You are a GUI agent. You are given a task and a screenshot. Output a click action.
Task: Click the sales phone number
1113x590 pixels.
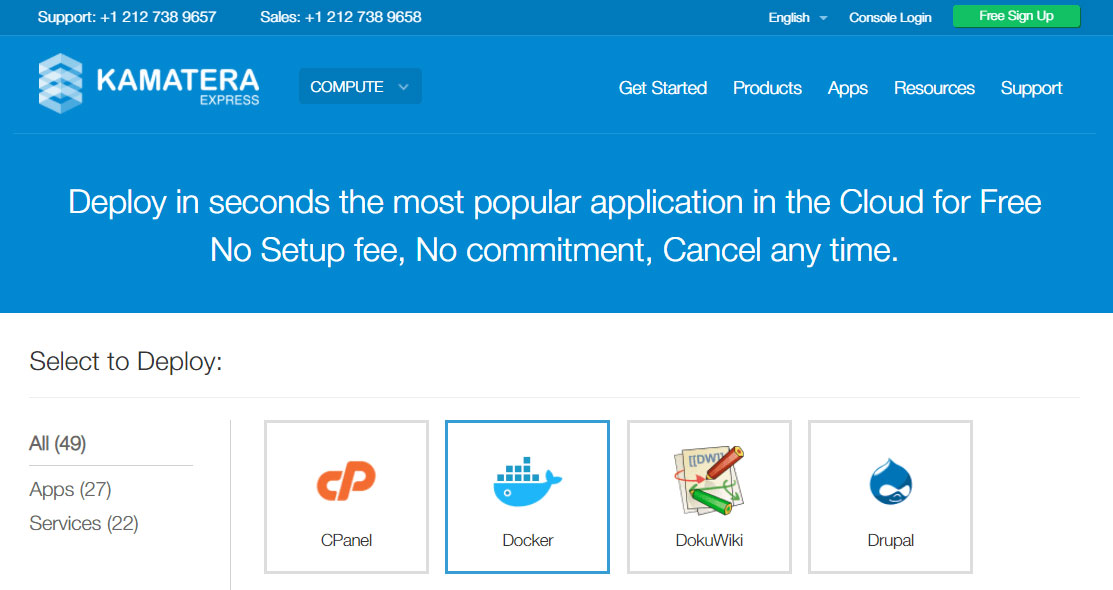(x=363, y=17)
